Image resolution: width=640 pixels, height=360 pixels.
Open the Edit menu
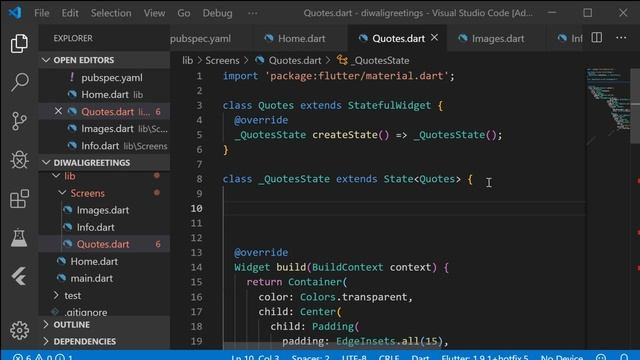(x=70, y=13)
